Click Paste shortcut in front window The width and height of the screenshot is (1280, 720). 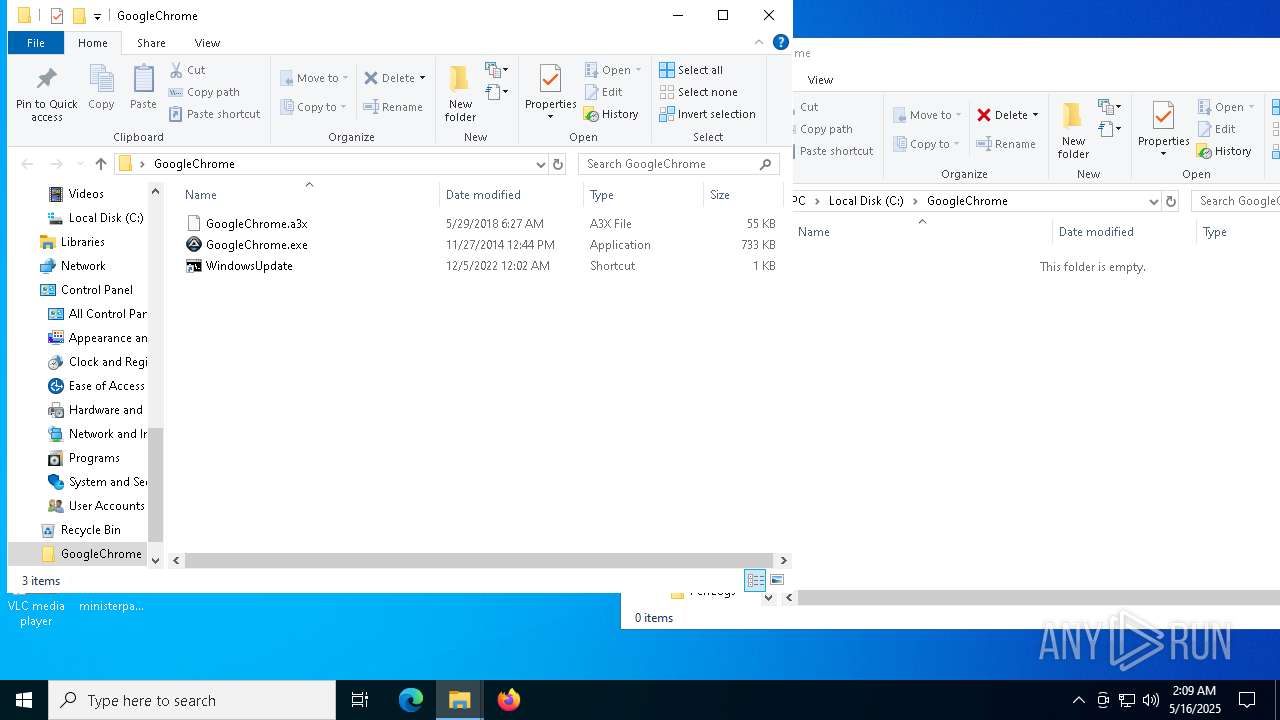pos(214,114)
